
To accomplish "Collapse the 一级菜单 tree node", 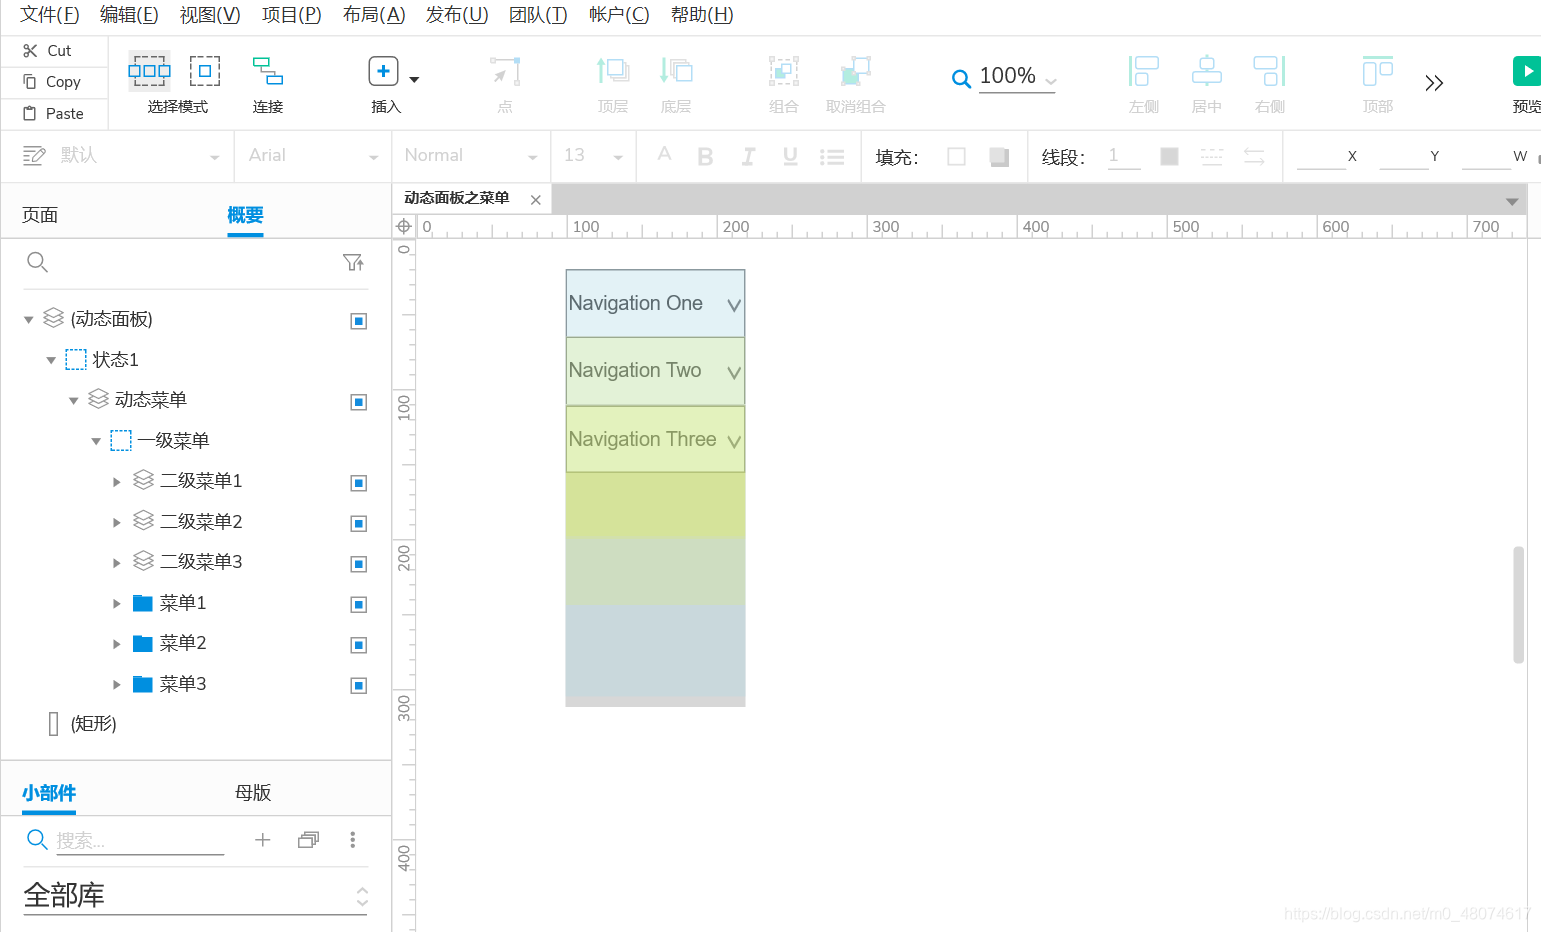I will (96, 441).
